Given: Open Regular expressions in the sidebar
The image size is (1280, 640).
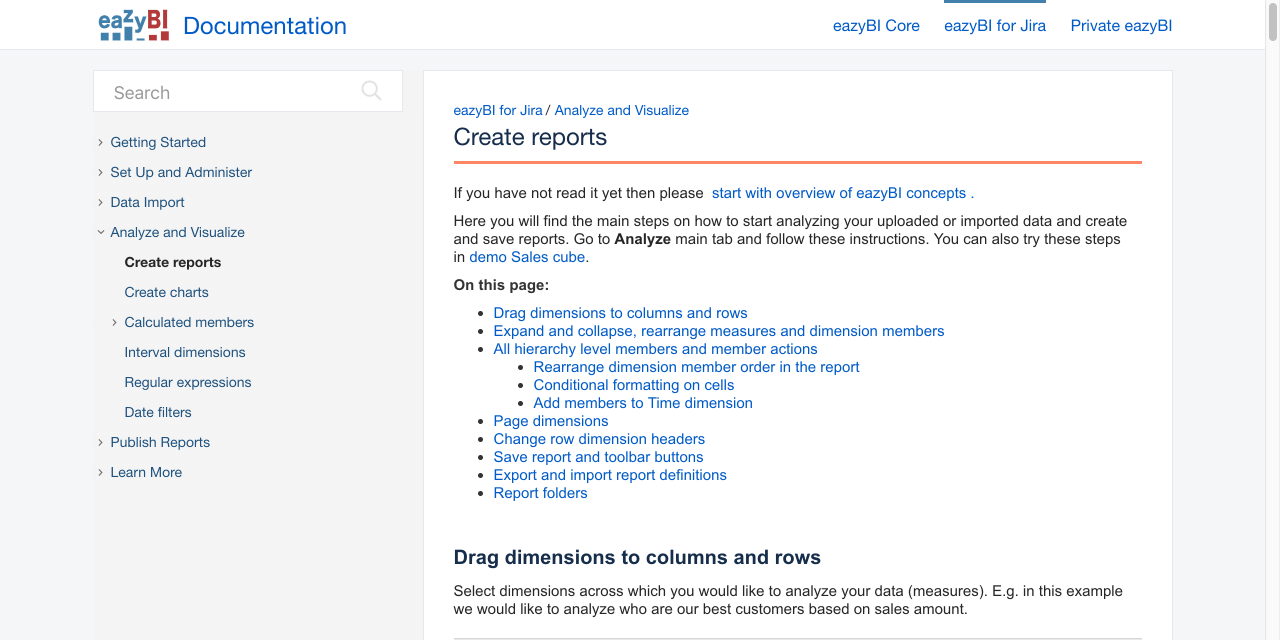Looking at the screenshot, I should pyautogui.click(x=188, y=382).
